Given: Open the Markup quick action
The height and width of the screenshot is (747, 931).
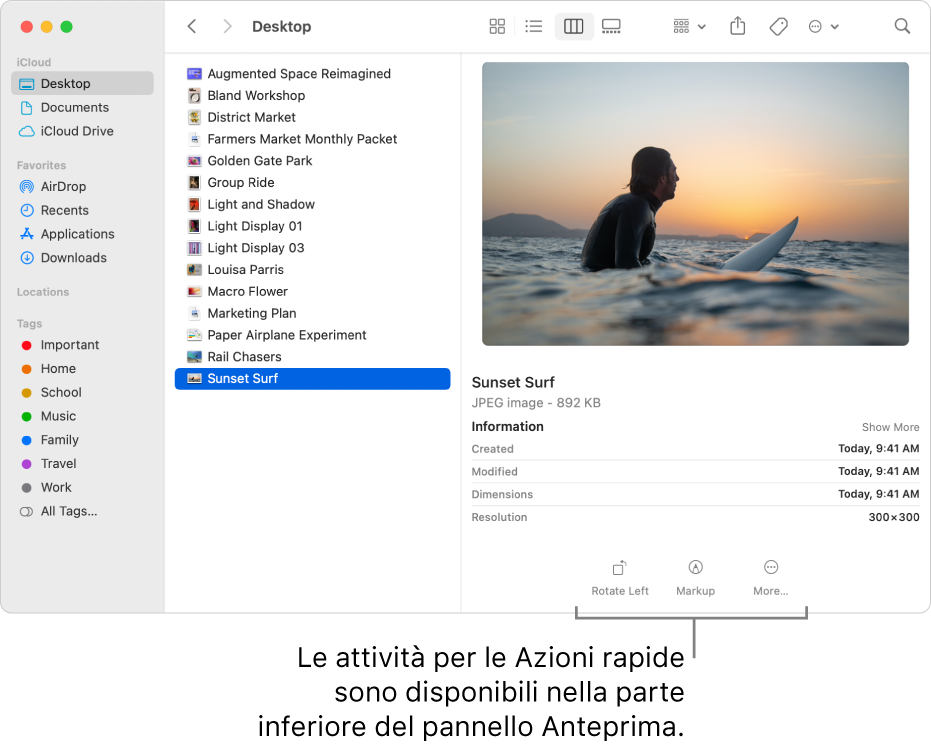Looking at the screenshot, I should point(695,577).
